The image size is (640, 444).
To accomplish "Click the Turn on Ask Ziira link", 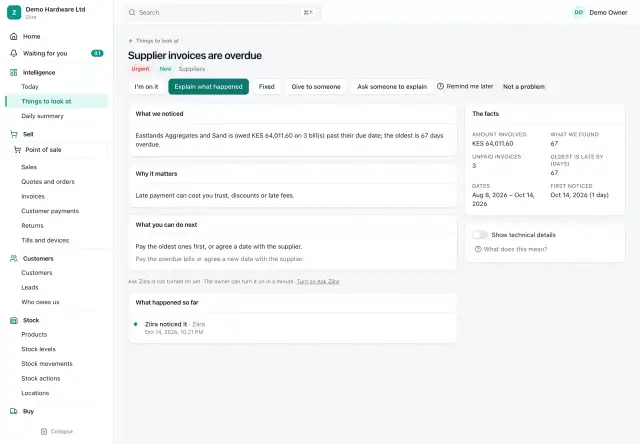I will 318,282.
